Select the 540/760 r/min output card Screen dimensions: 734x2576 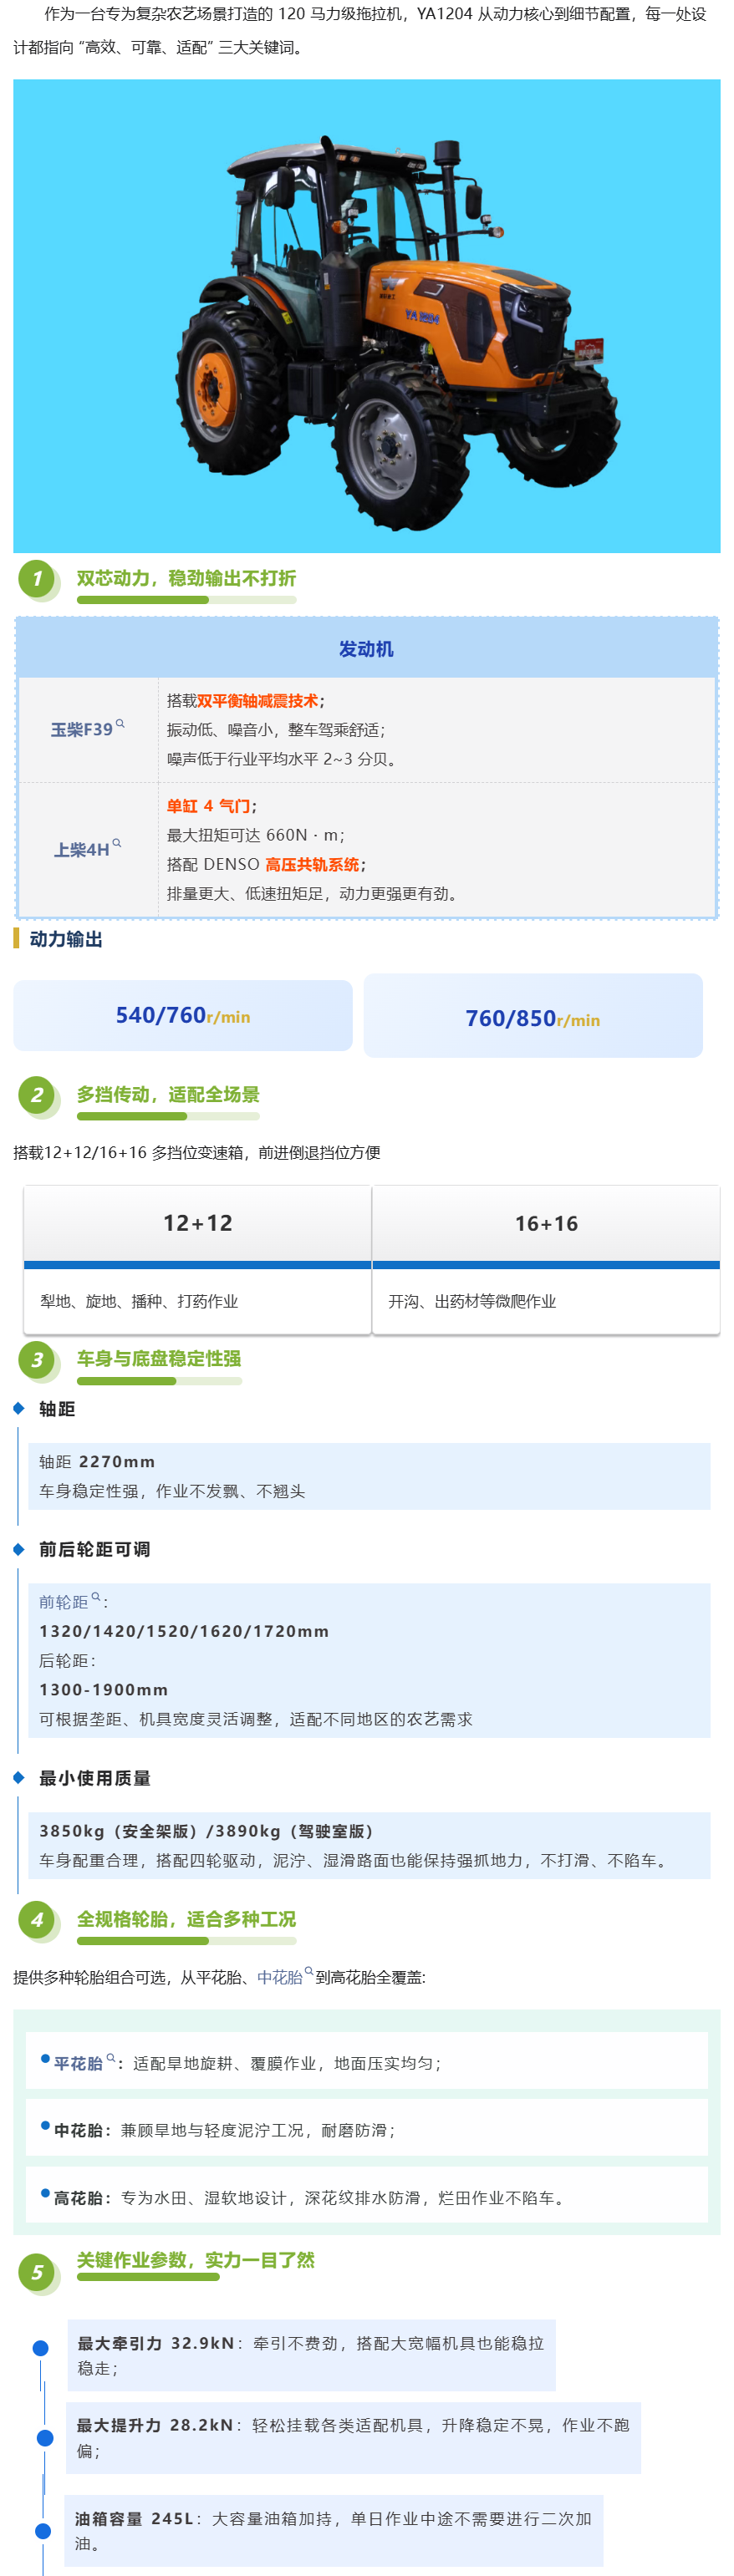click(x=183, y=1016)
